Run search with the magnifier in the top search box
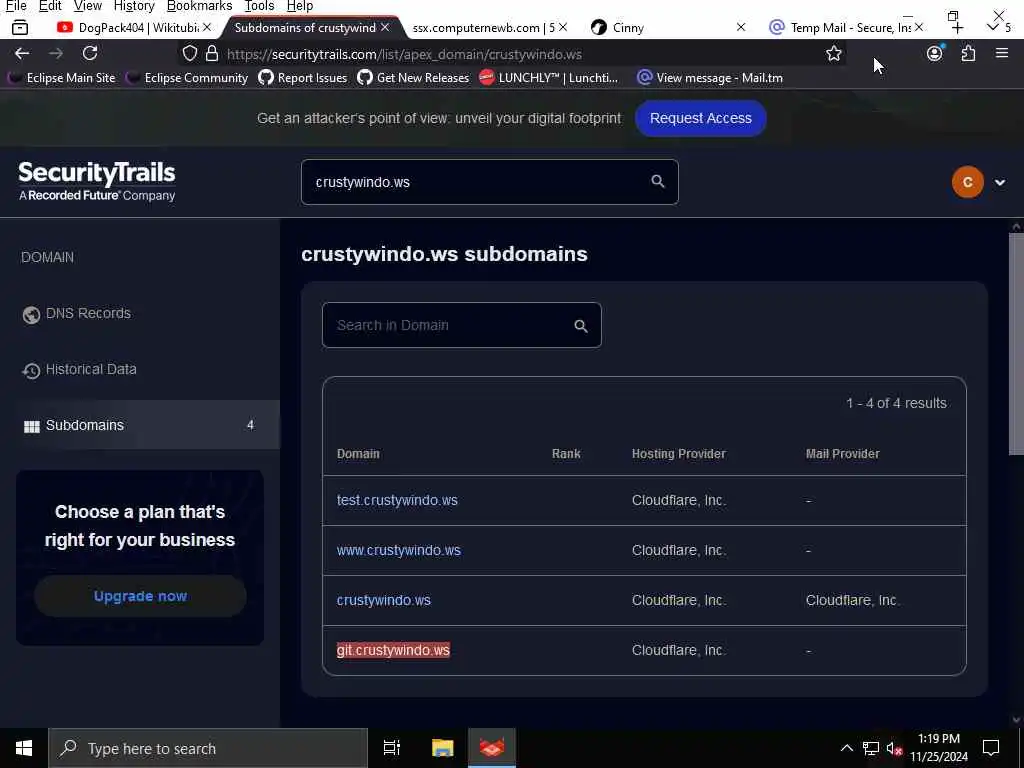 [658, 182]
